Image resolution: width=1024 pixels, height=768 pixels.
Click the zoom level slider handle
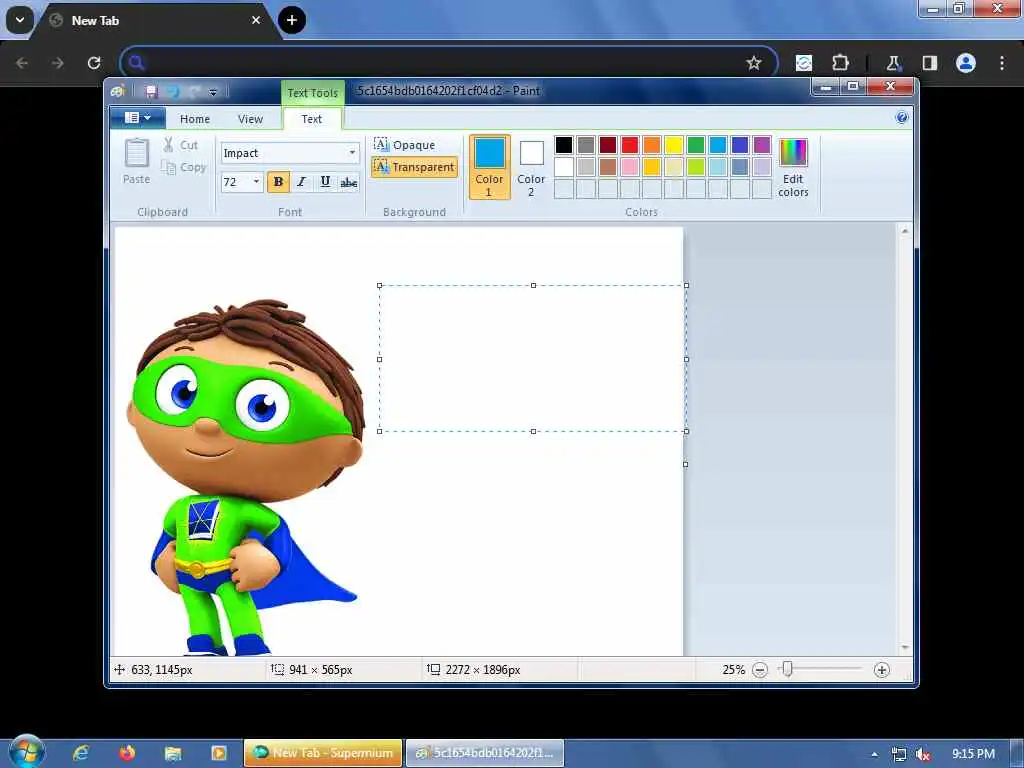788,669
